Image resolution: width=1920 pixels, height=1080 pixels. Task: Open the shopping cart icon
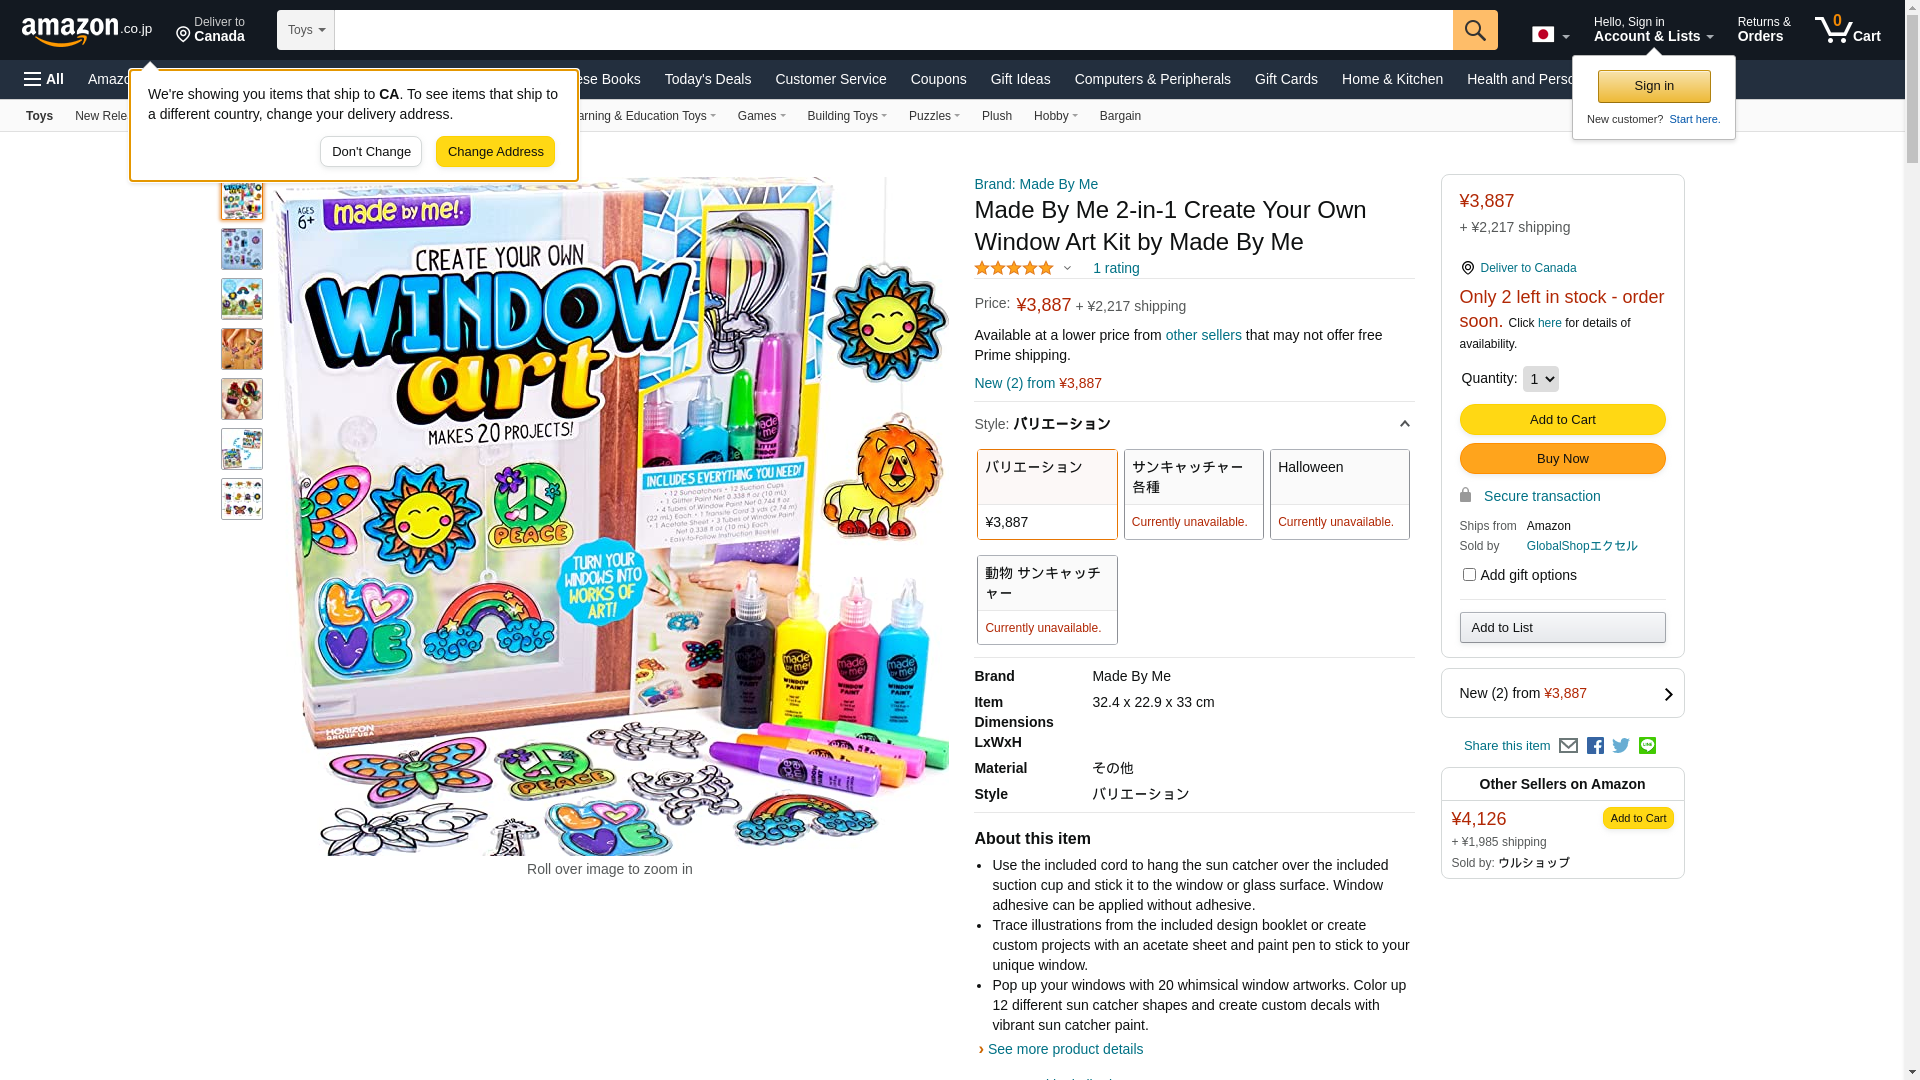(x=1847, y=30)
